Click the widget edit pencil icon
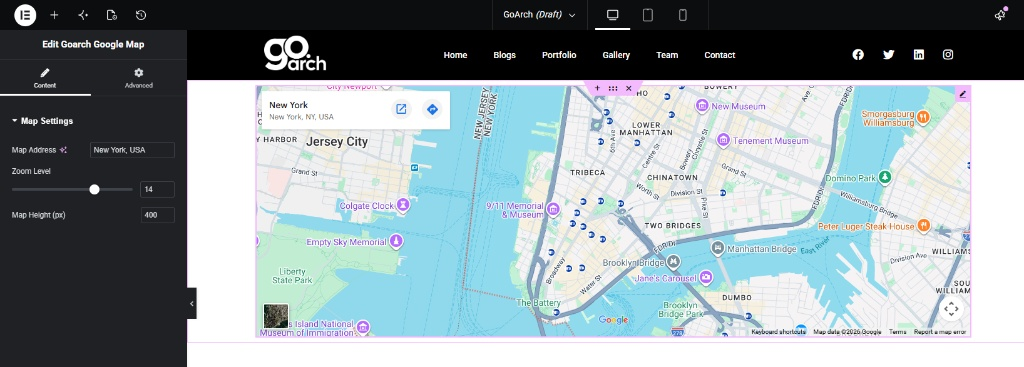Viewport: 1024px width, 367px height. (963, 94)
